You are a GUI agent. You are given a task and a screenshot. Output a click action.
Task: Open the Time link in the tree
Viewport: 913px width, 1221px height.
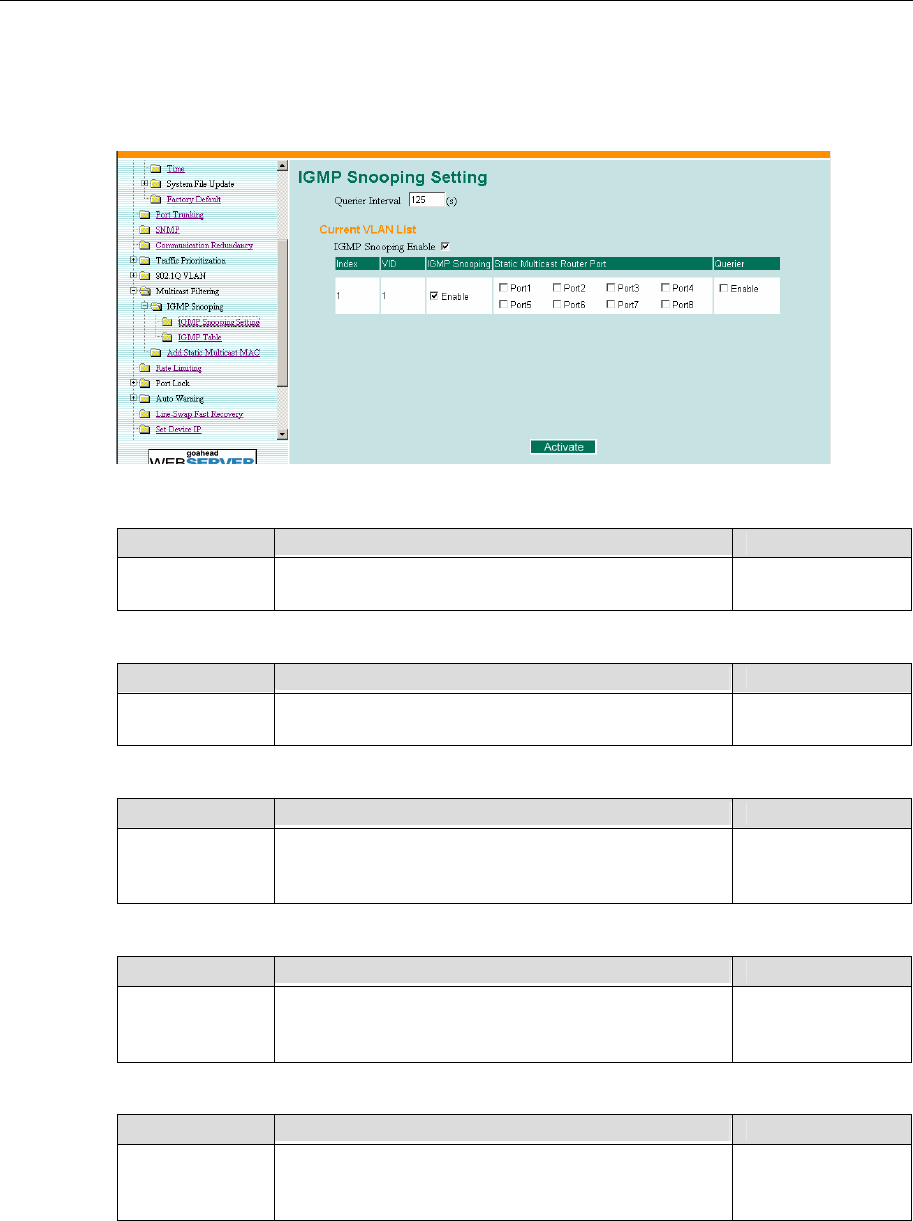(175, 168)
